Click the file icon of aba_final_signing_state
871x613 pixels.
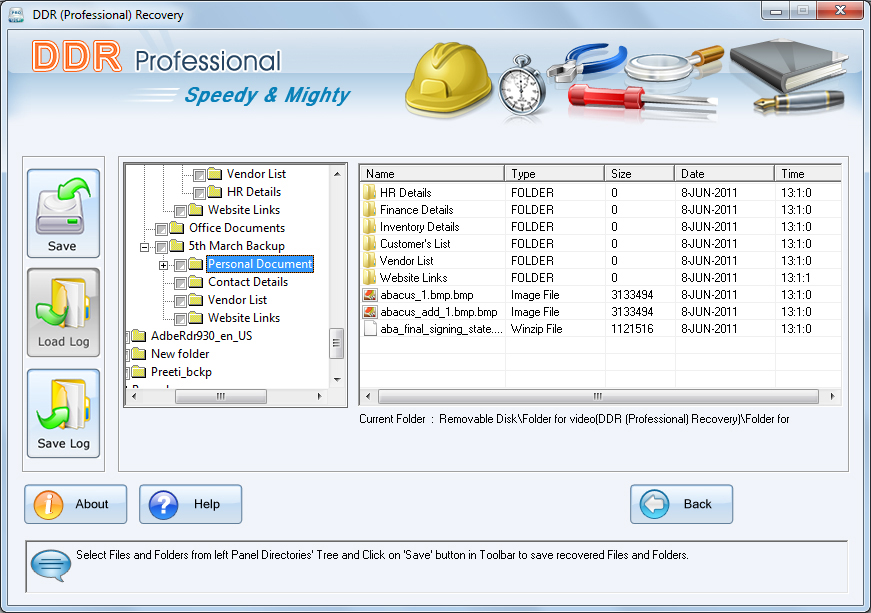[x=370, y=329]
